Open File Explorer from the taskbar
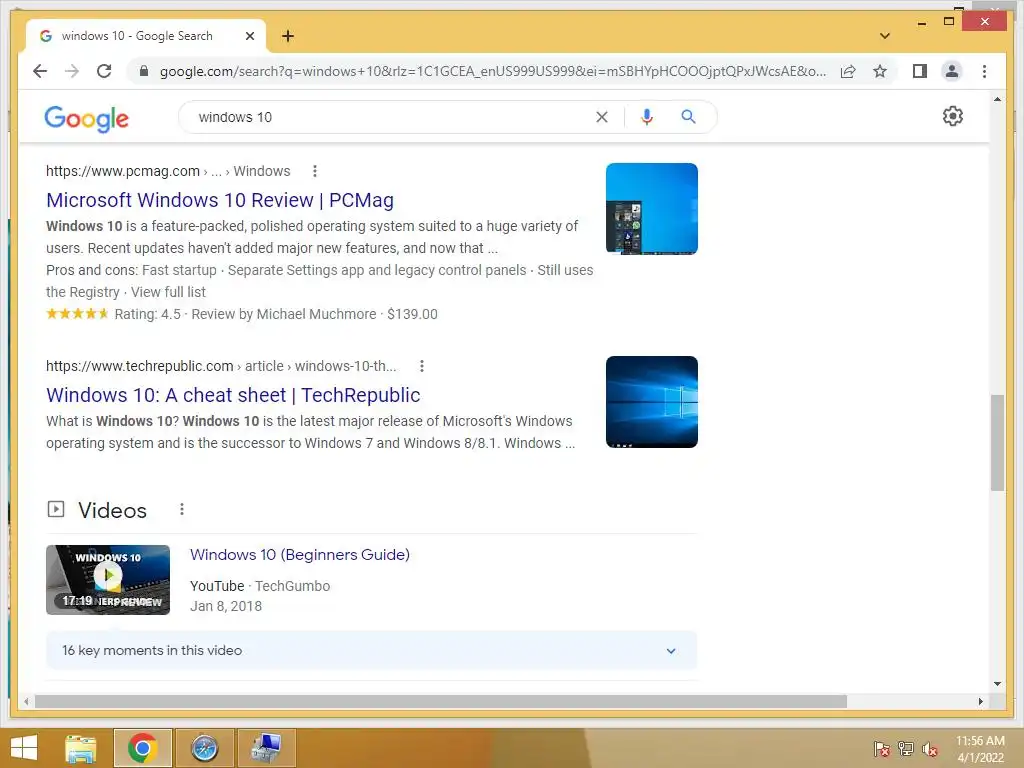 point(80,748)
